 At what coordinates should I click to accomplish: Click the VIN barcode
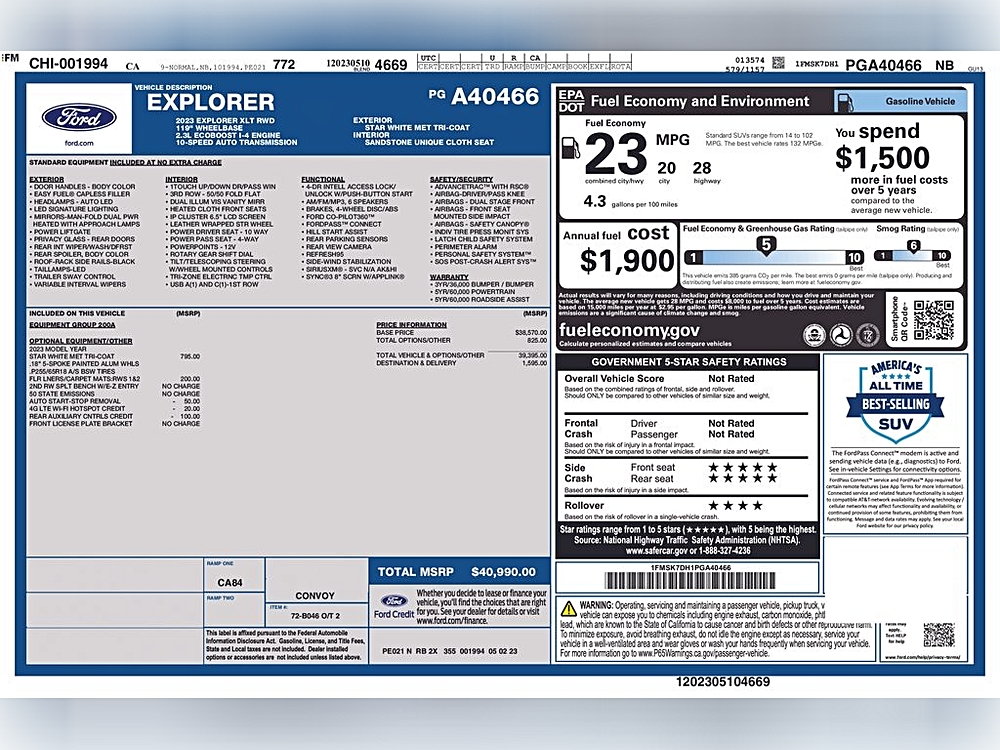[690, 580]
